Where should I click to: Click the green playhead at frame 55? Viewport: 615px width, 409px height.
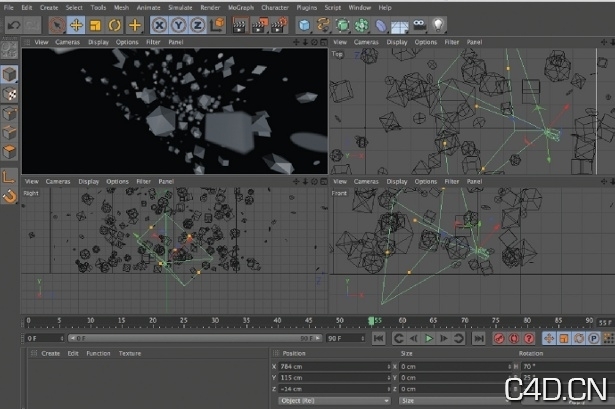point(371,321)
